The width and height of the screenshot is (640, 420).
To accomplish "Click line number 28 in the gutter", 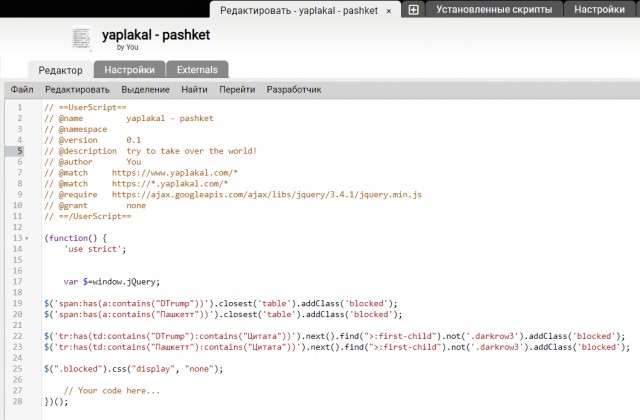I will coord(18,402).
